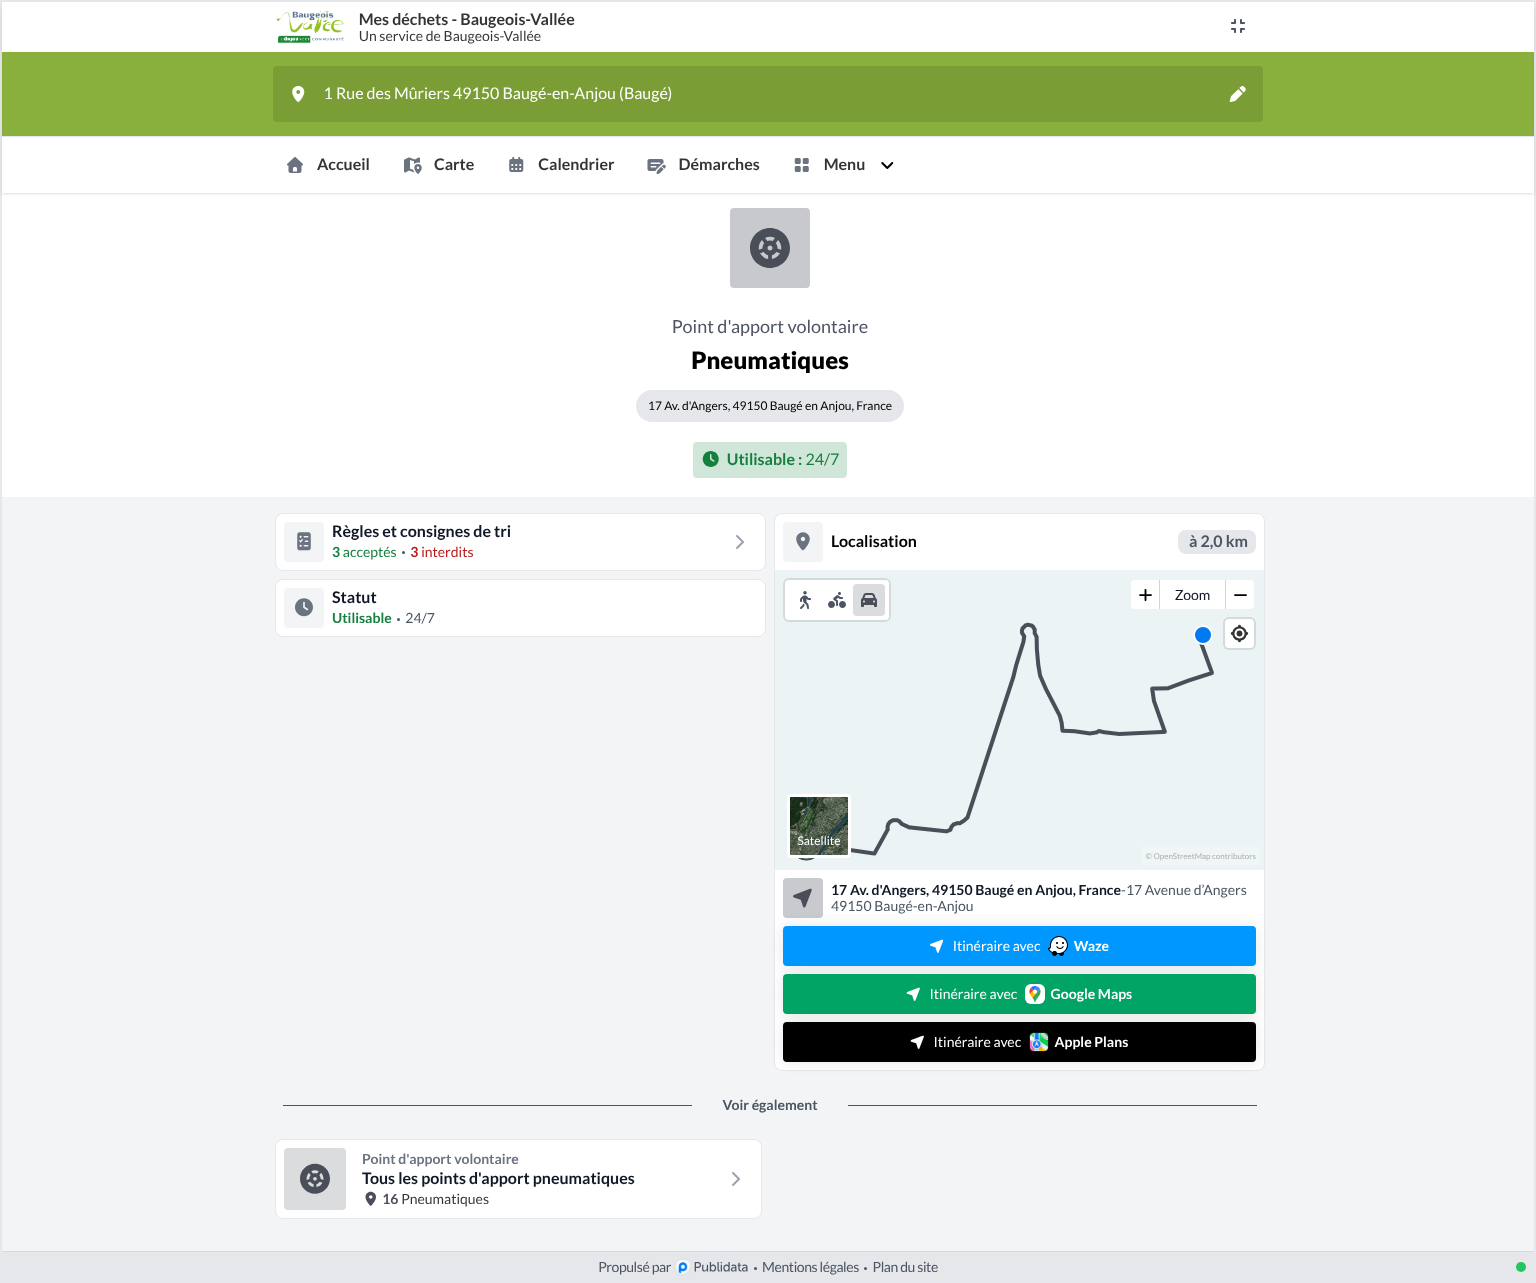Click the address field 1 Rue des Mûriers
1536x1283 pixels.
768,94
